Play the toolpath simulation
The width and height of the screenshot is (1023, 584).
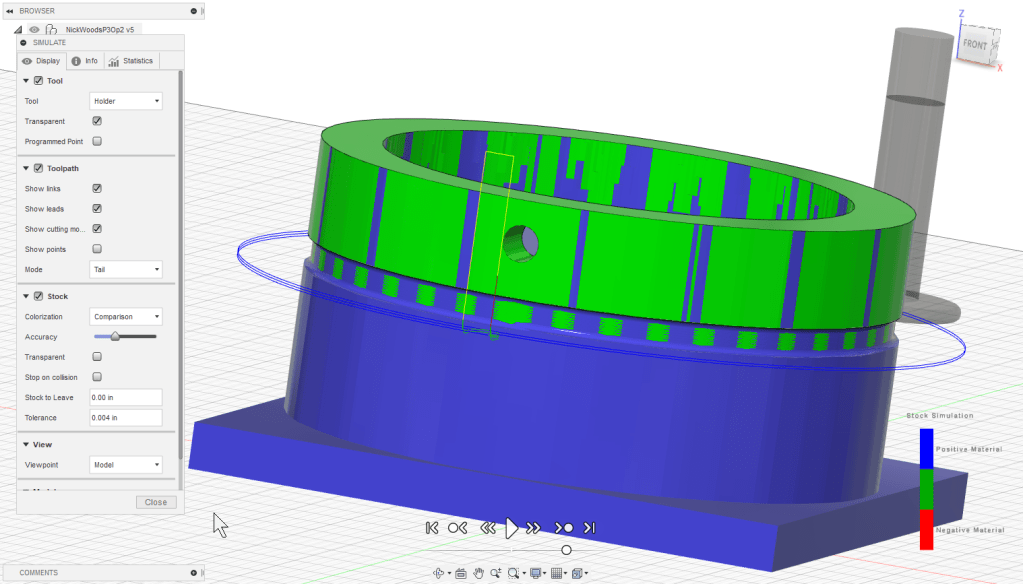point(512,528)
